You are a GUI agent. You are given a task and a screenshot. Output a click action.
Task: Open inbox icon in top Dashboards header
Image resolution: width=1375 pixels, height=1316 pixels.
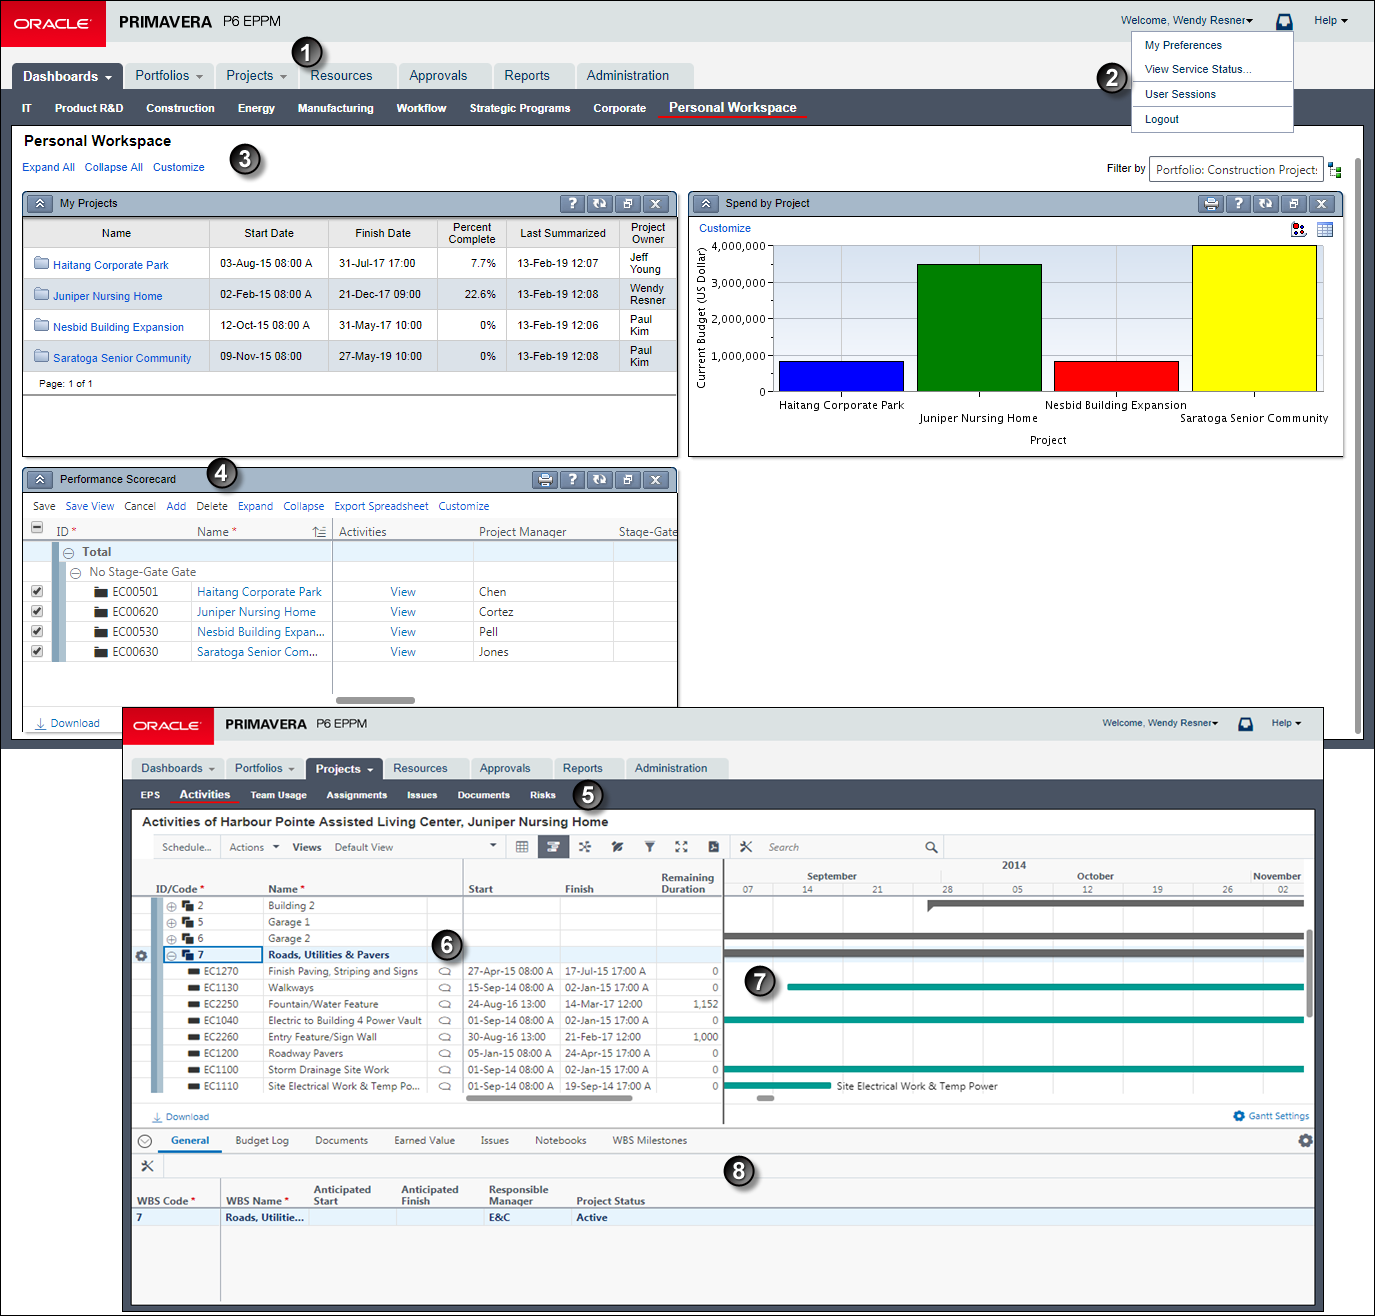click(x=1284, y=21)
